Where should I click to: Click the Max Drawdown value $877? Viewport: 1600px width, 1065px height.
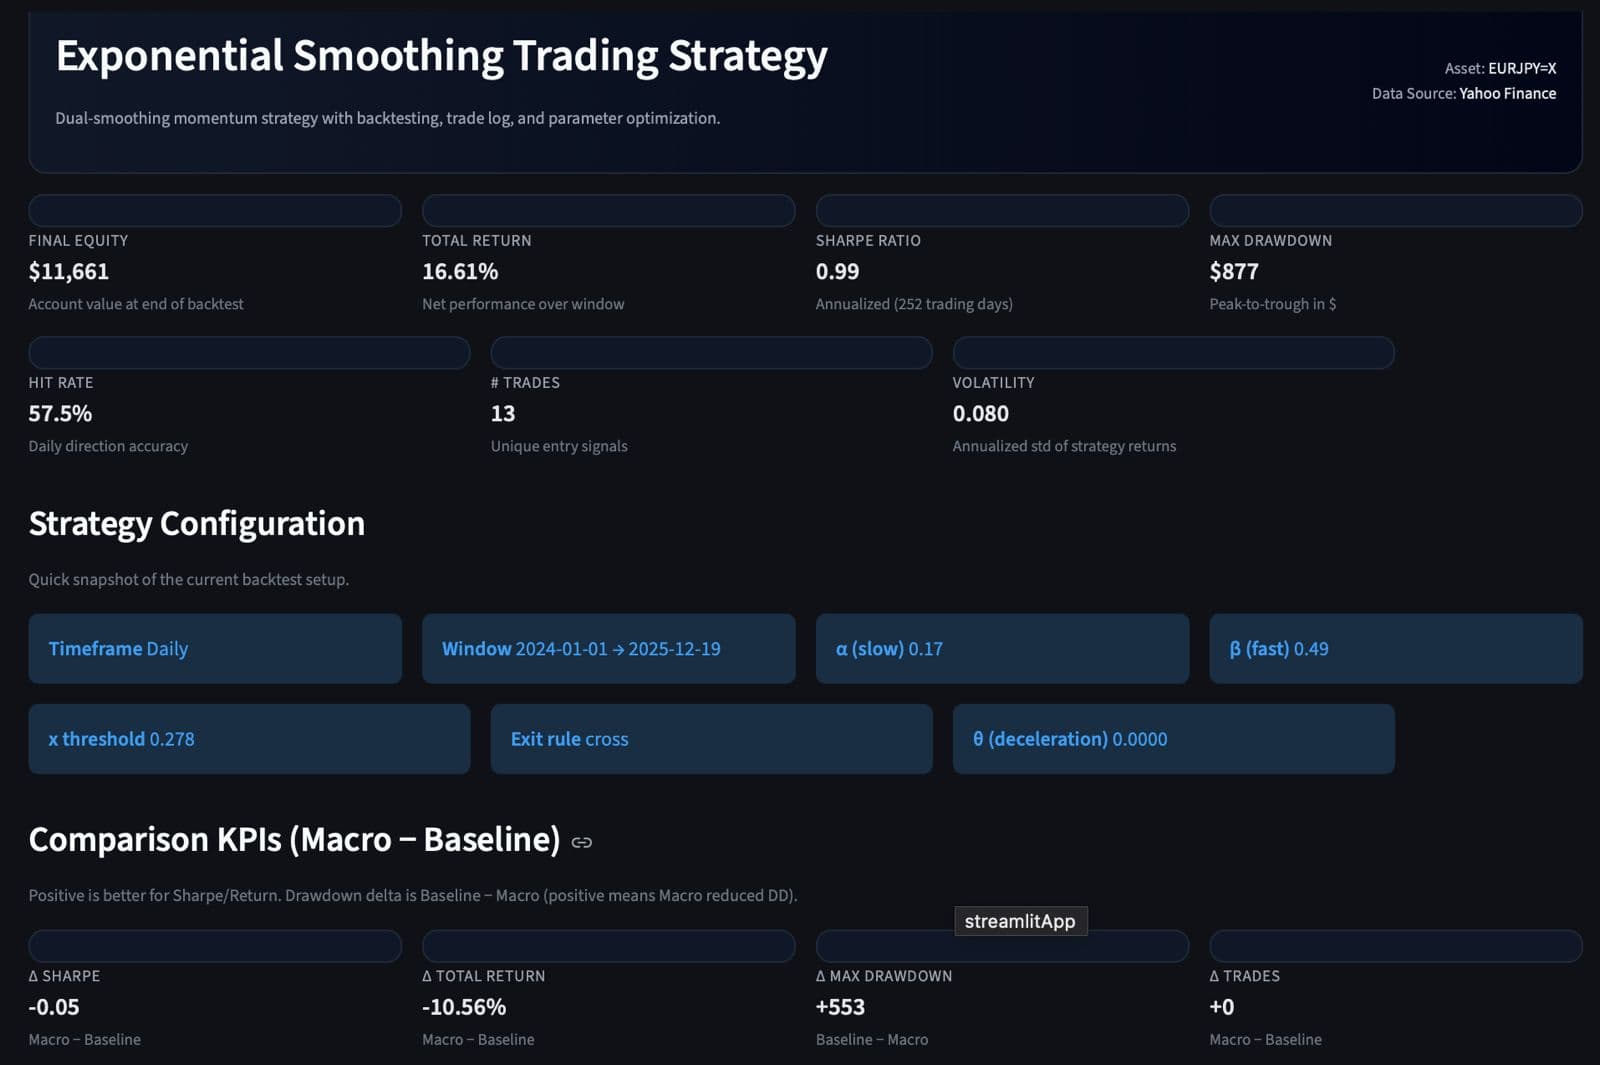tap(1234, 272)
